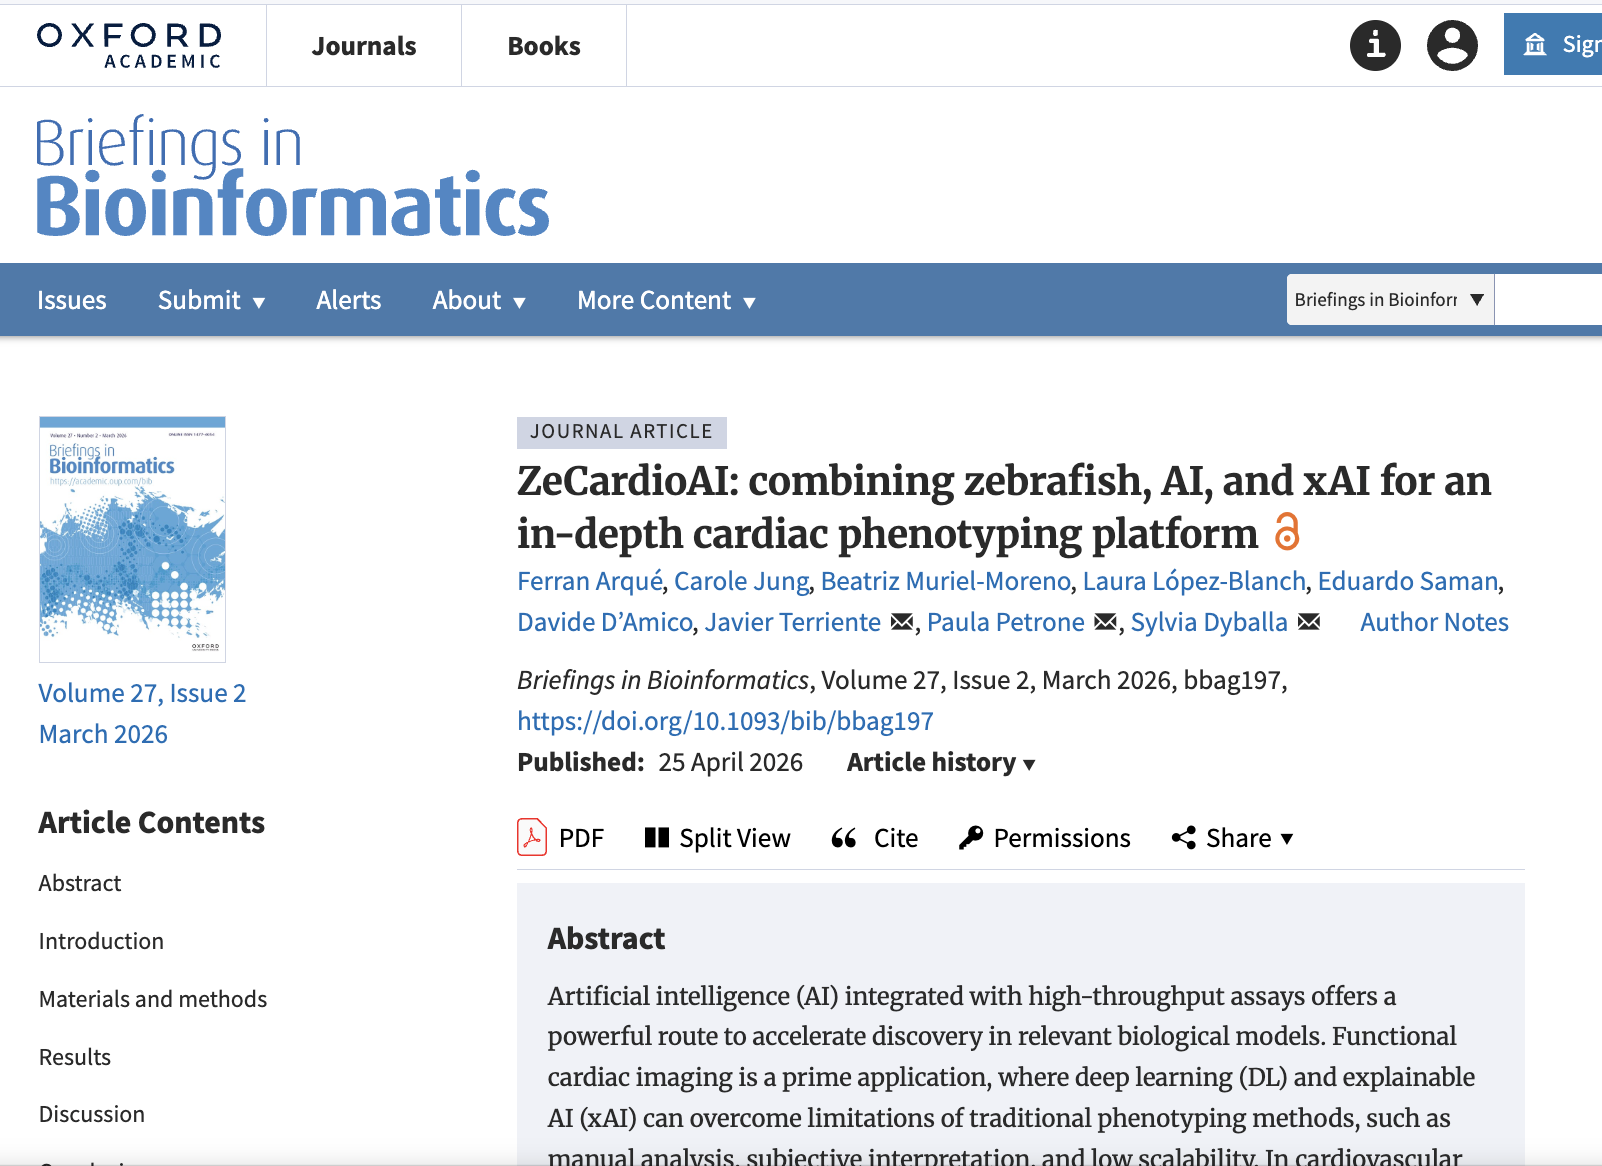Open the Alerts menu item
The image size is (1602, 1166).
[x=348, y=300]
